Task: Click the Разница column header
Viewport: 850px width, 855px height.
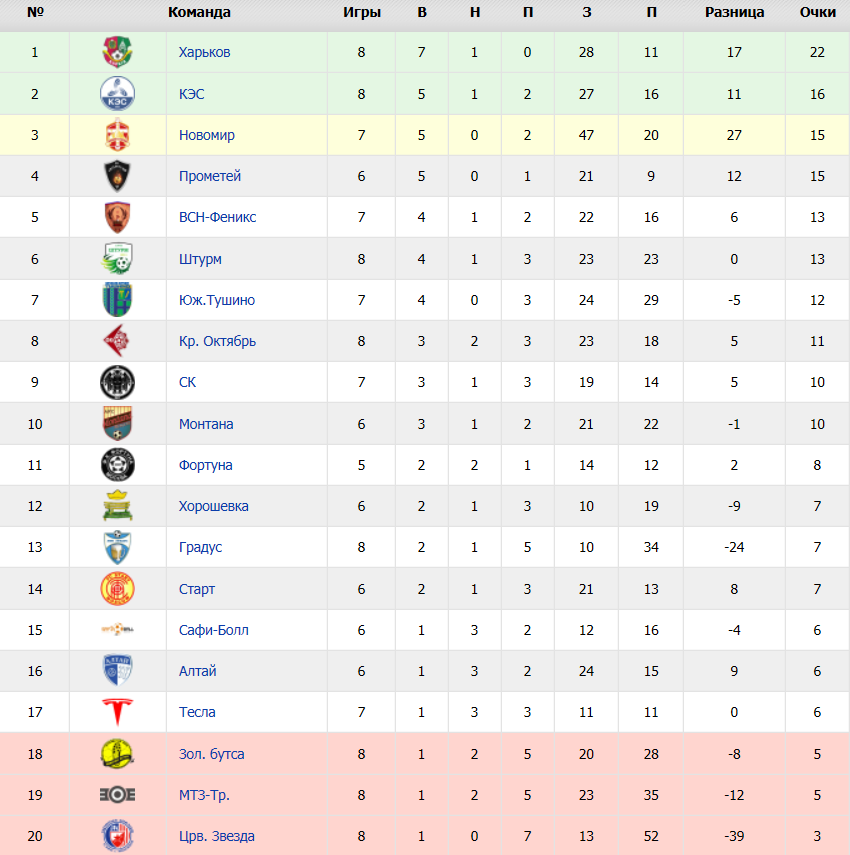Action: point(734,12)
